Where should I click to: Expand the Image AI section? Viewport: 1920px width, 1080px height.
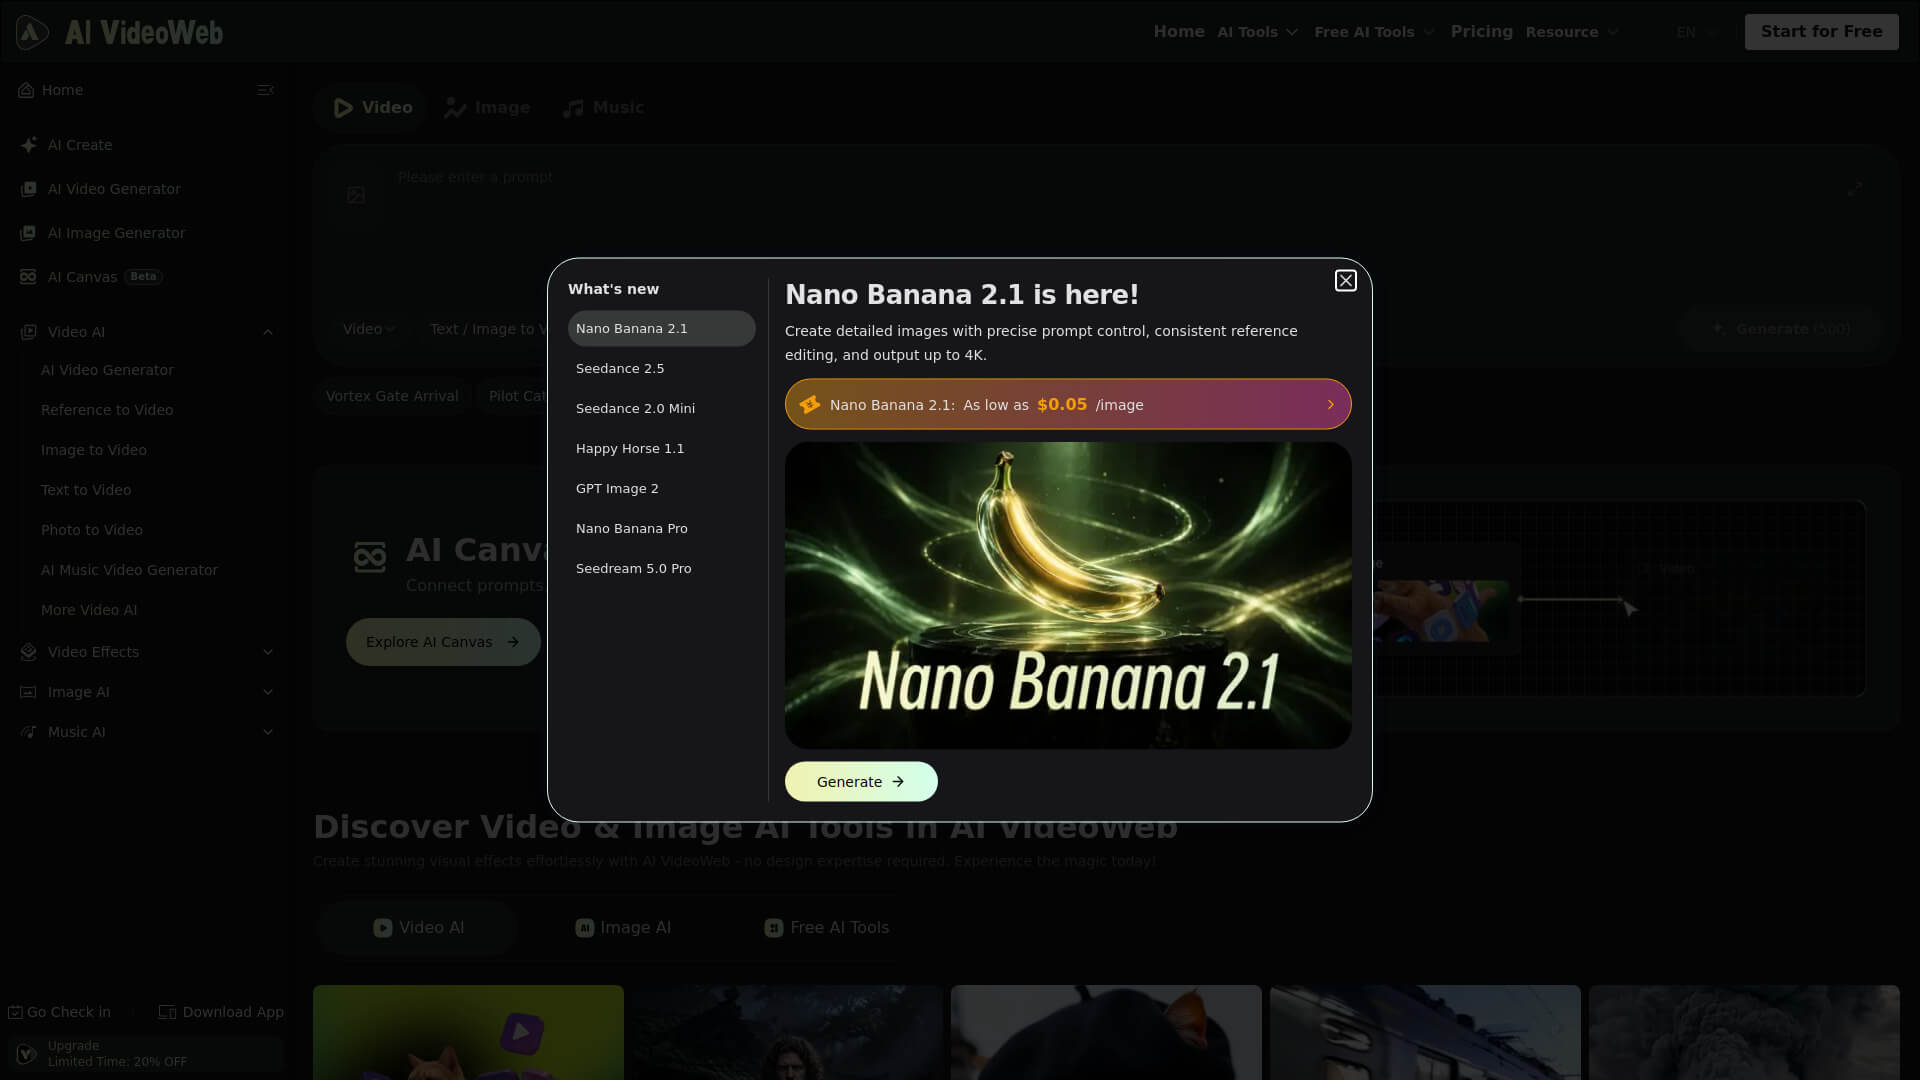(x=268, y=692)
